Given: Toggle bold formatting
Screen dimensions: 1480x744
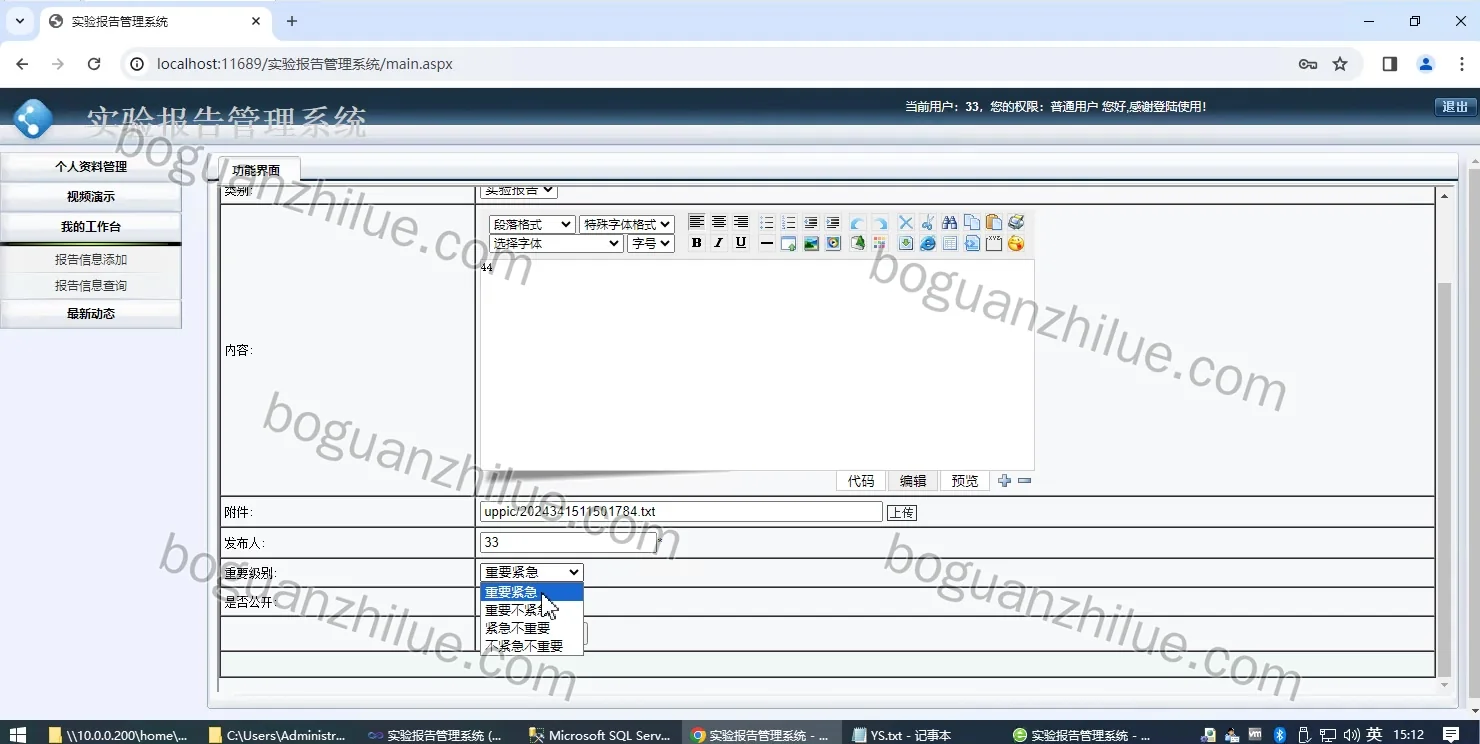Looking at the screenshot, I should click(x=697, y=243).
